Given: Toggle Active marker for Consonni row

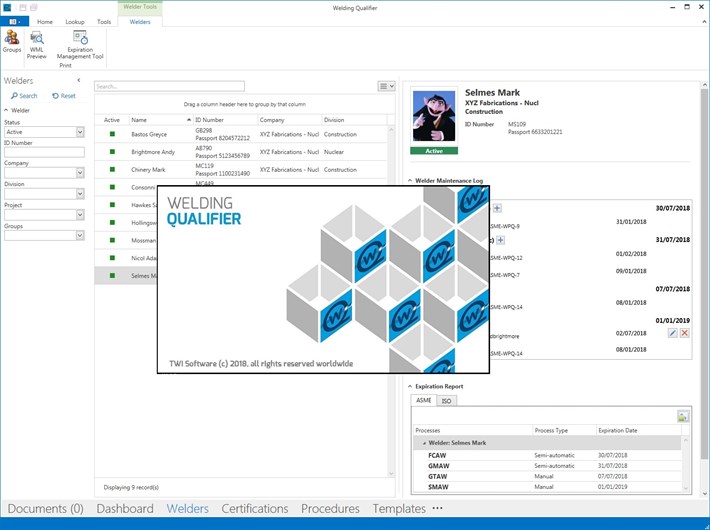Looking at the screenshot, I should point(112,187).
